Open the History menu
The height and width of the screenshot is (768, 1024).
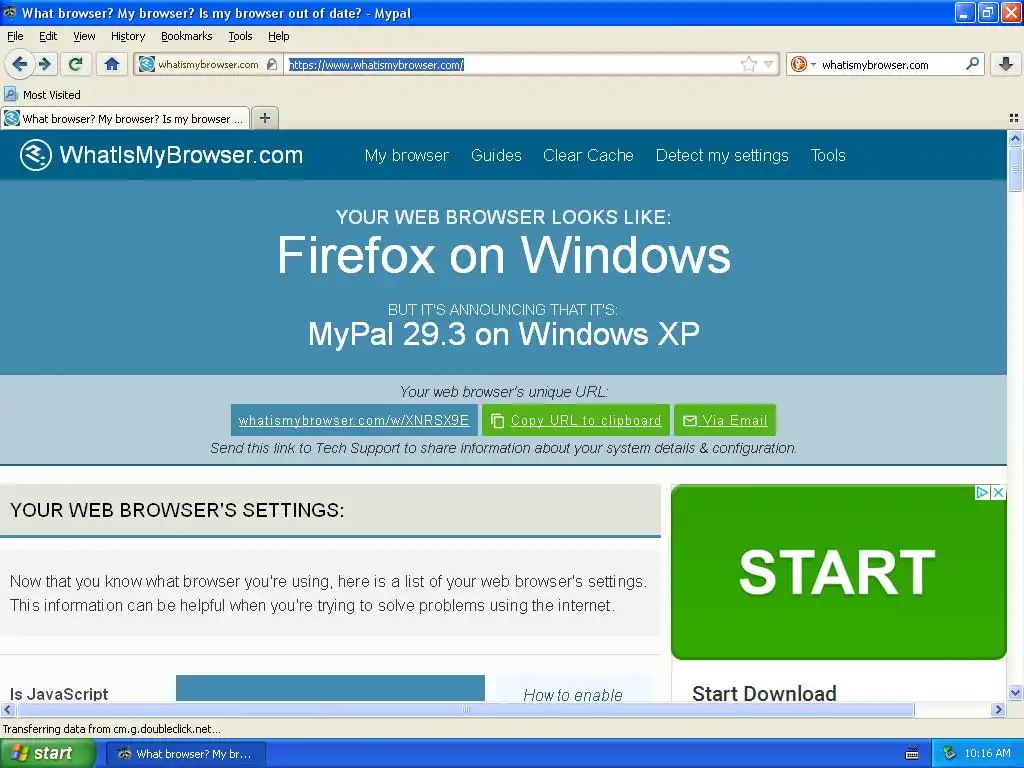[x=128, y=36]
